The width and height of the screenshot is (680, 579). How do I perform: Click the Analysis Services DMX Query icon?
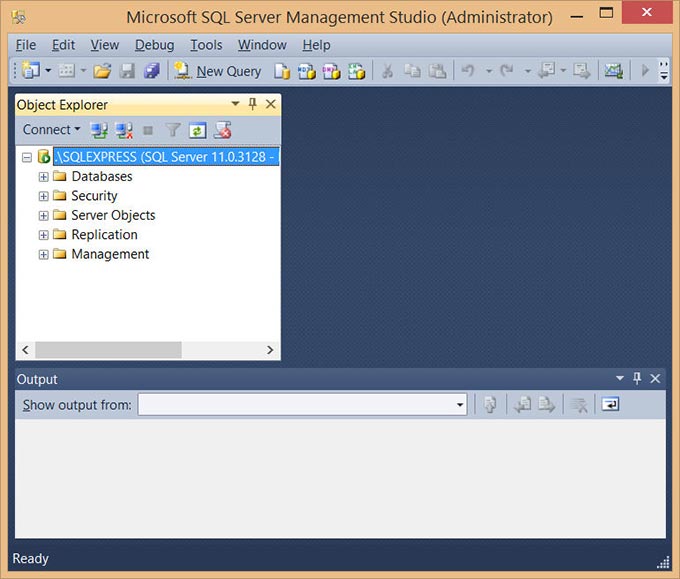[331, 71]
